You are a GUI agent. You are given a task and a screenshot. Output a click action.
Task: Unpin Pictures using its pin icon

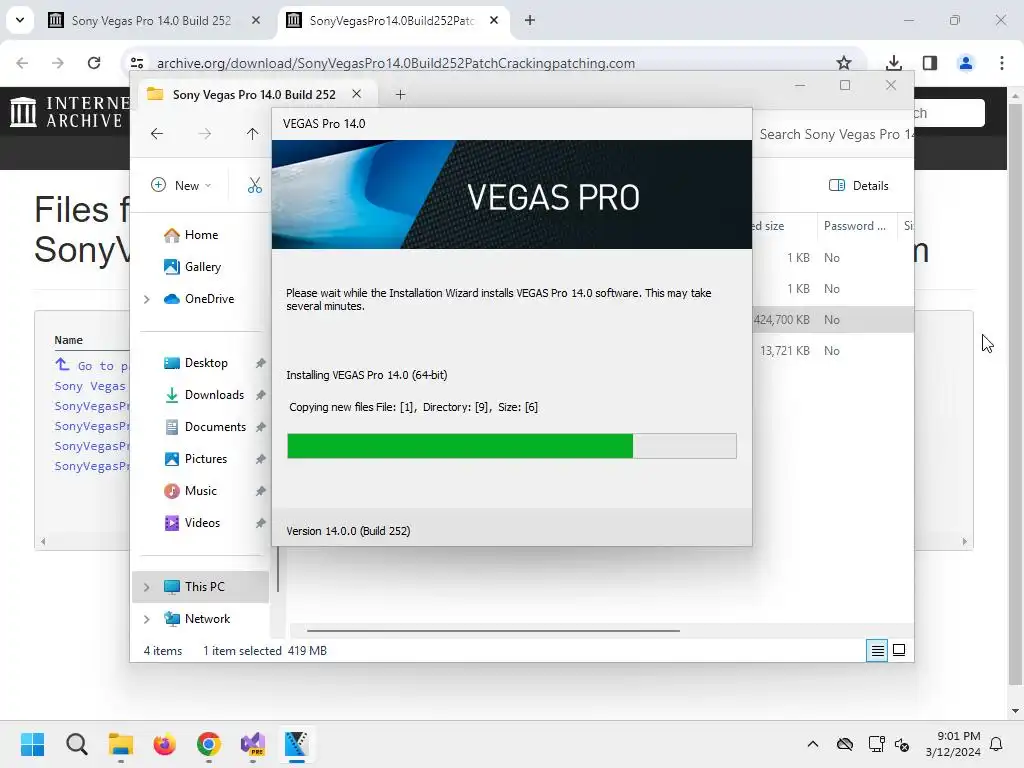[x=261, y=459]
